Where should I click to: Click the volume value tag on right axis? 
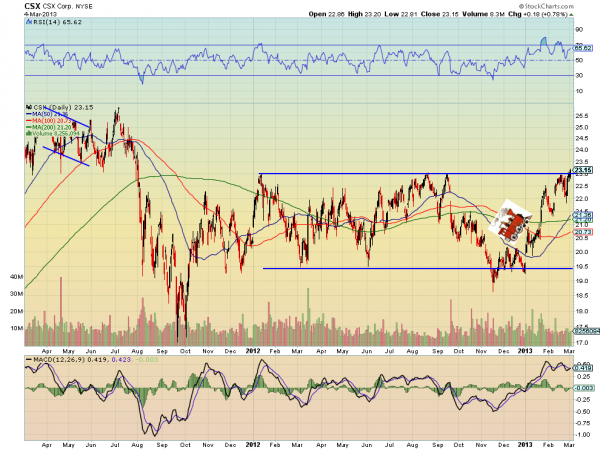point(586,331)
